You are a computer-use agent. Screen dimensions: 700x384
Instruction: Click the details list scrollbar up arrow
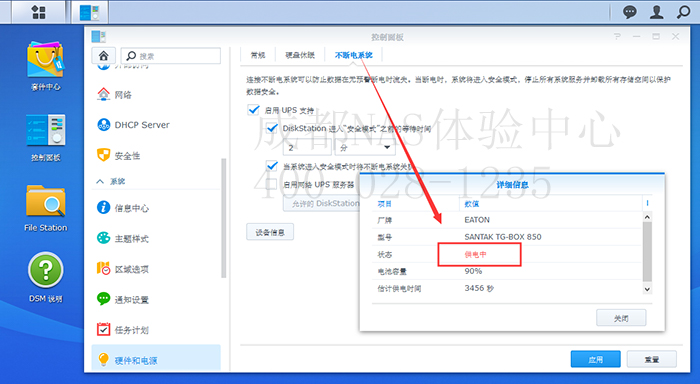tap(647, 217)
